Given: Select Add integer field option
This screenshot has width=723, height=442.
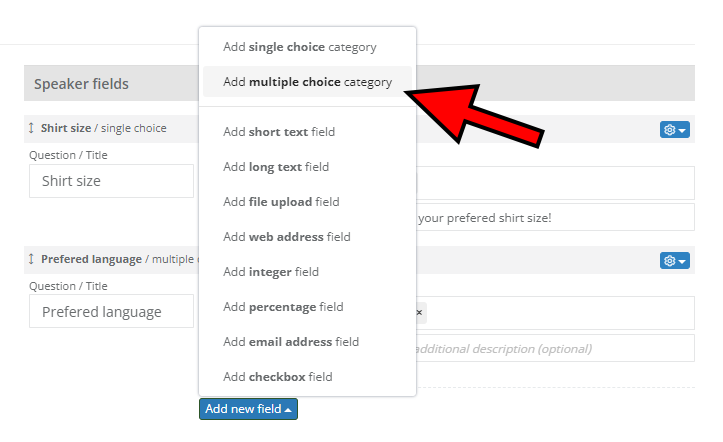Looking at the screenshot, I should 270,272.
